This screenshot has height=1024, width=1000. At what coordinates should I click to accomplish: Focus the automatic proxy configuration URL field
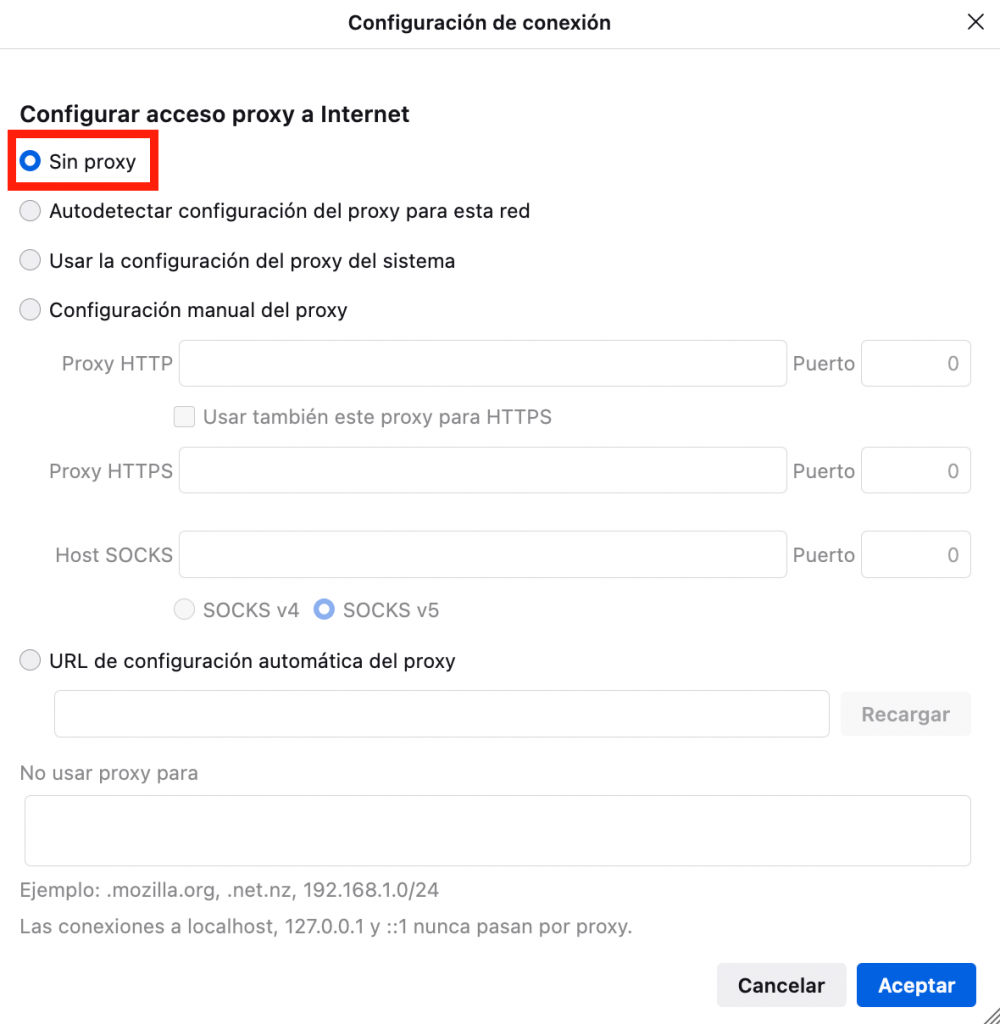(x=440, y=714)
